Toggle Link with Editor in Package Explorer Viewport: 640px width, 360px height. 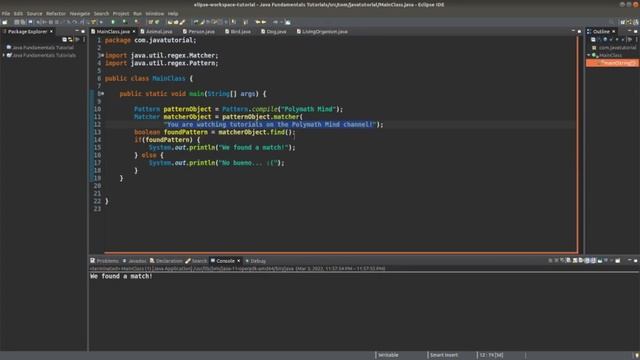tap(70, 40)
